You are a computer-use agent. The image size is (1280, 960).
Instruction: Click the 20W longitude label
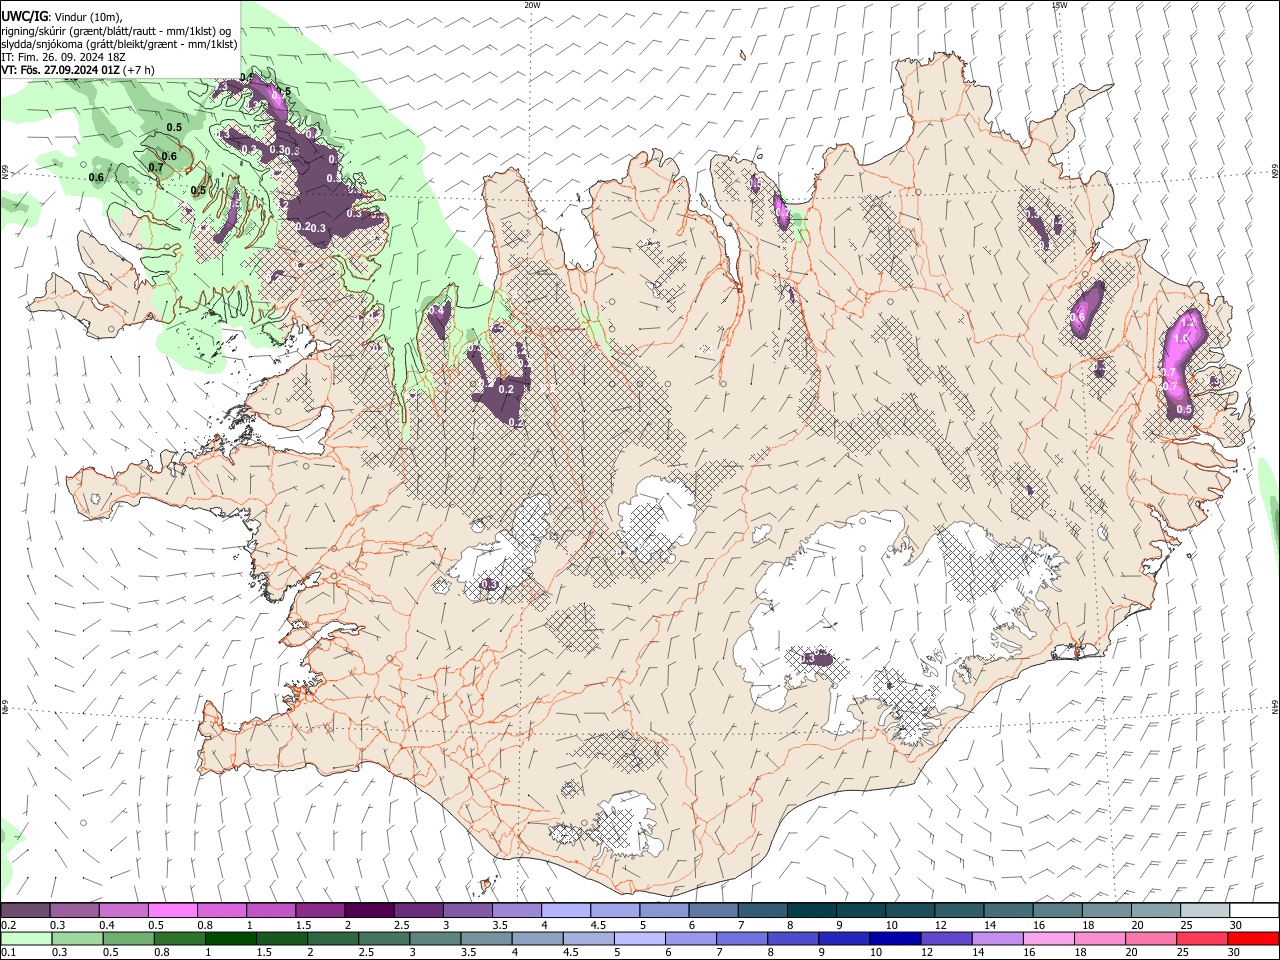(532, 5)
